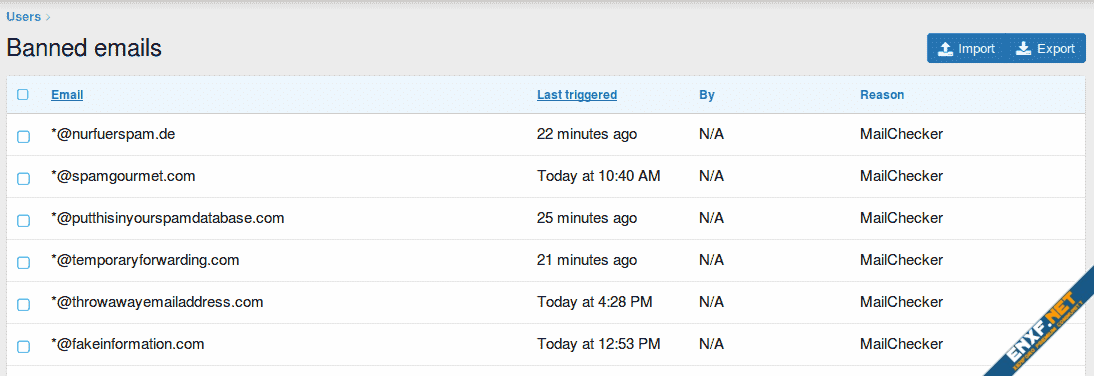1094x376 pixels.
Task: Click the Import upload icon
Action: (x=945, y=49)
